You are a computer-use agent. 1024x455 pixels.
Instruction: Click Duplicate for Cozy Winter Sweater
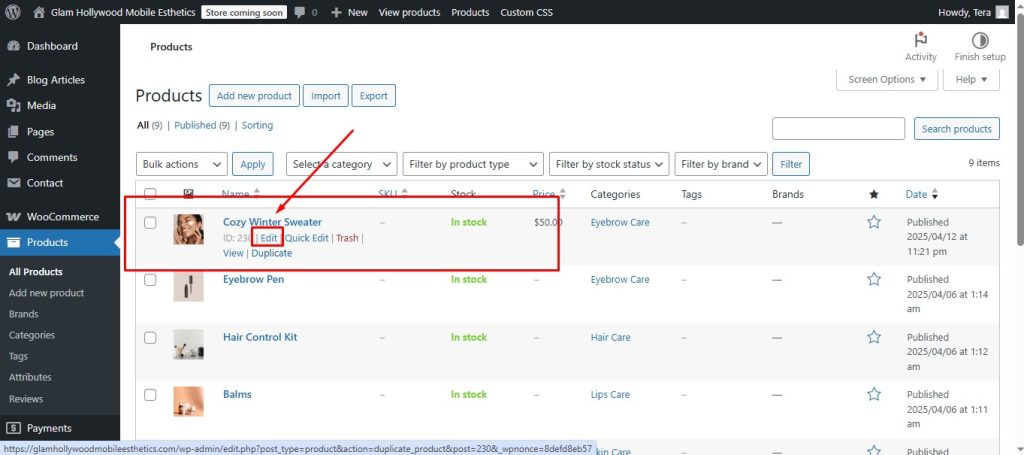[x=272, y=253]
